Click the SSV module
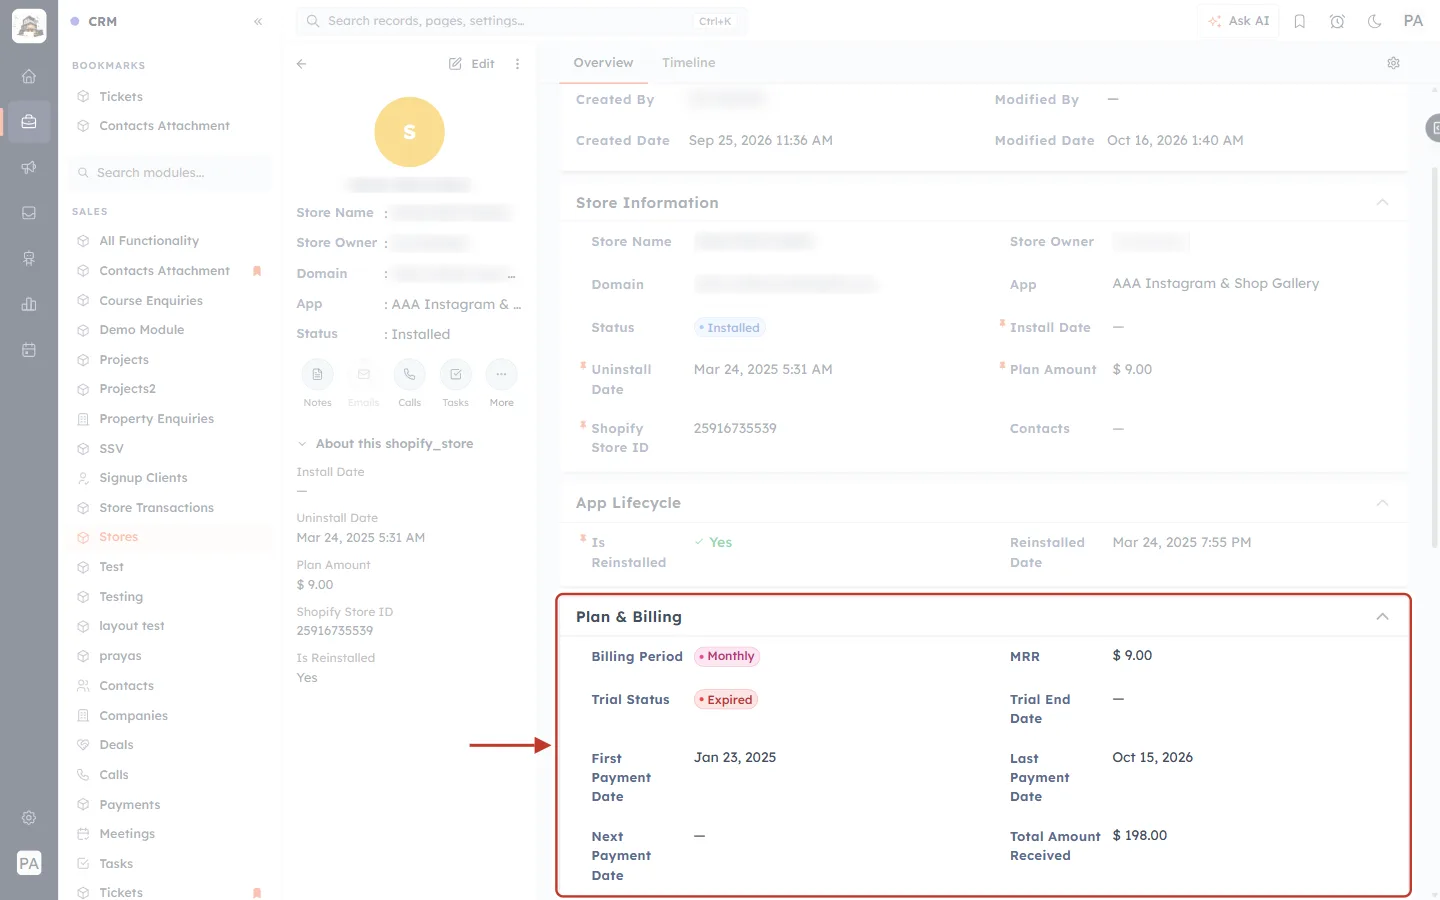This screenshot has width=1440, height=900. (111, 449)
